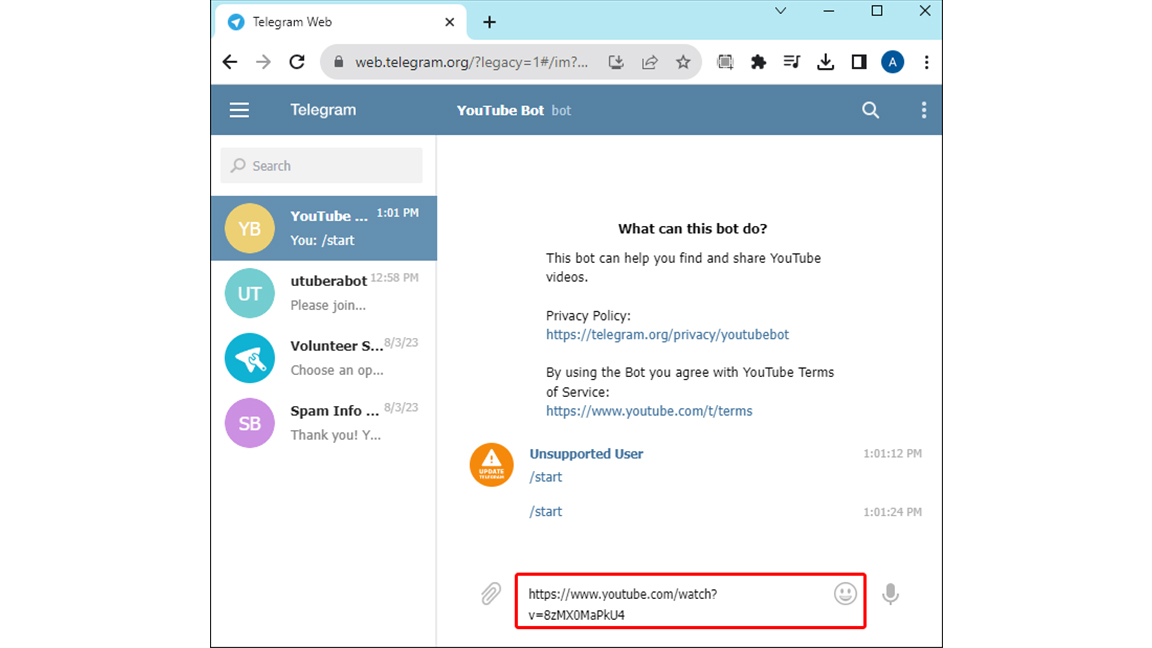The height and width of the screenshot is (648, 1152).
Task: Open the Unsupported User profile name
Action: tap(586, 454)
